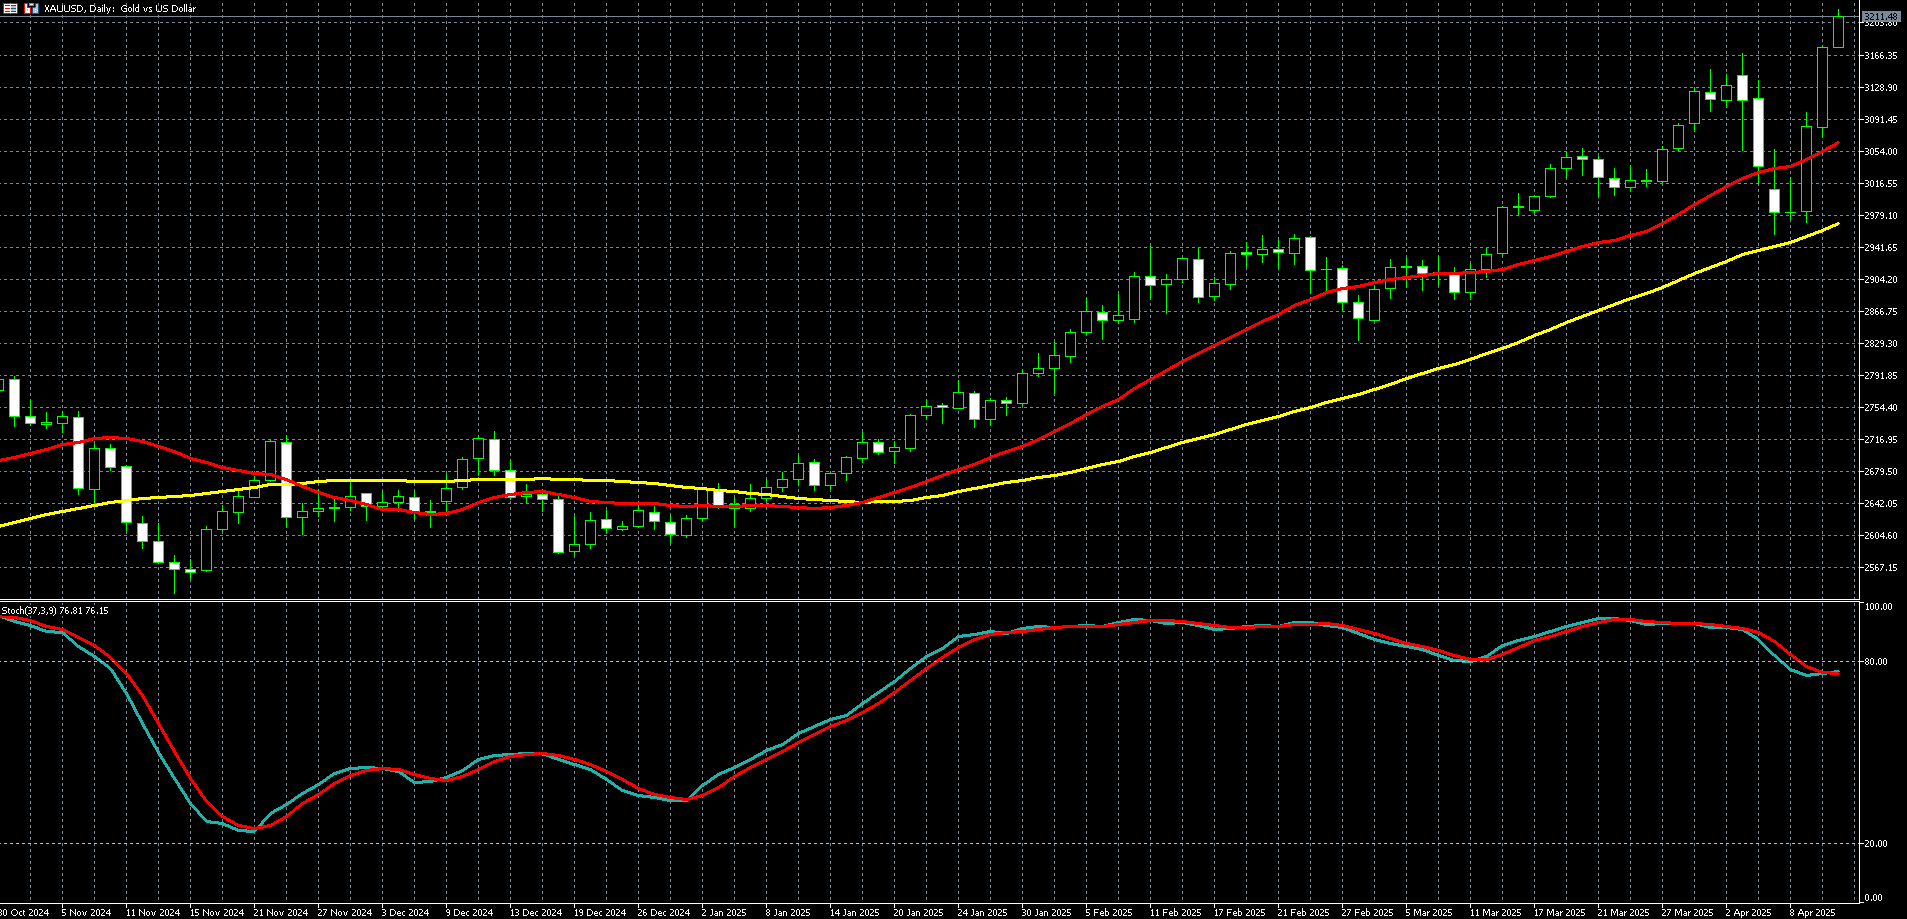Select the Stoch(37,3,9) indicator label
The image size is (1907, 919).
click(x=55, y=610)
